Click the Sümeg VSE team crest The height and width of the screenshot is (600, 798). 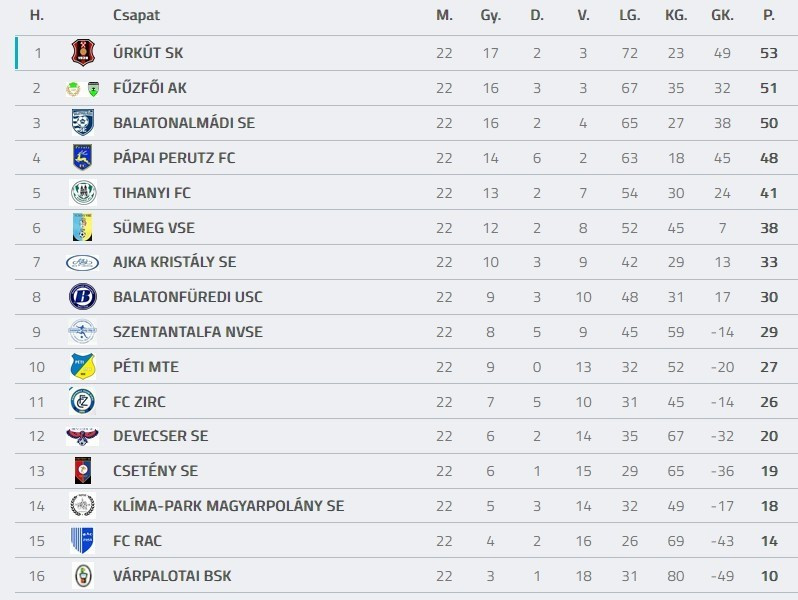point(82,227)
